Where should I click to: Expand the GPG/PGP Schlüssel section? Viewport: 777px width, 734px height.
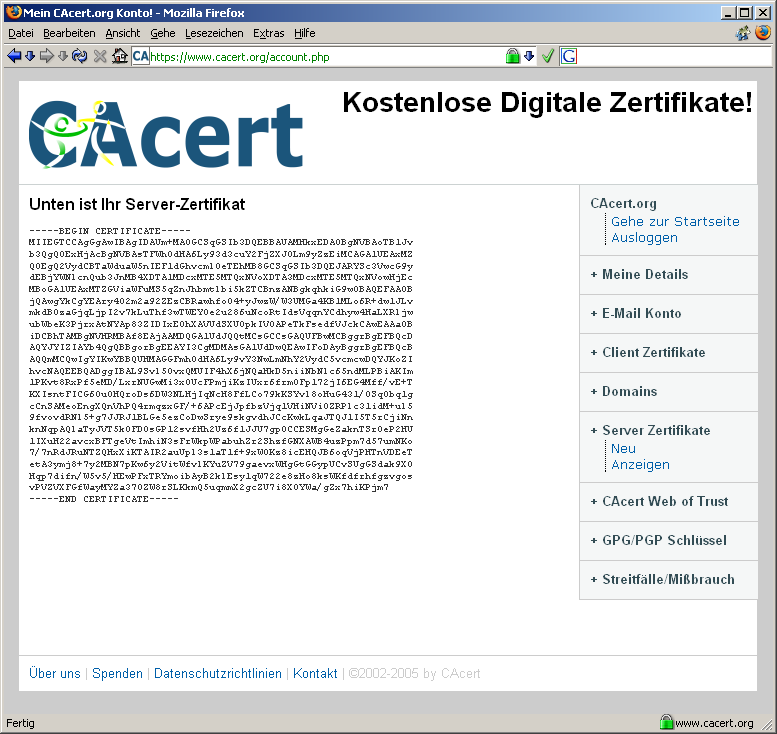(659, 540)
